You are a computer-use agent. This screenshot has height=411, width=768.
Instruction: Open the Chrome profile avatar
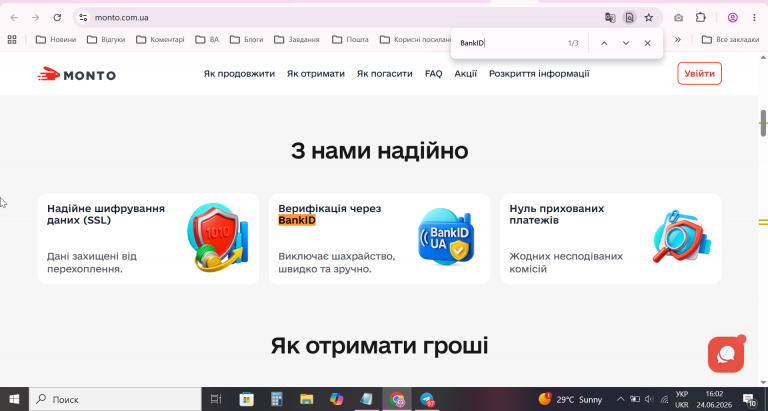coord(732,18)
